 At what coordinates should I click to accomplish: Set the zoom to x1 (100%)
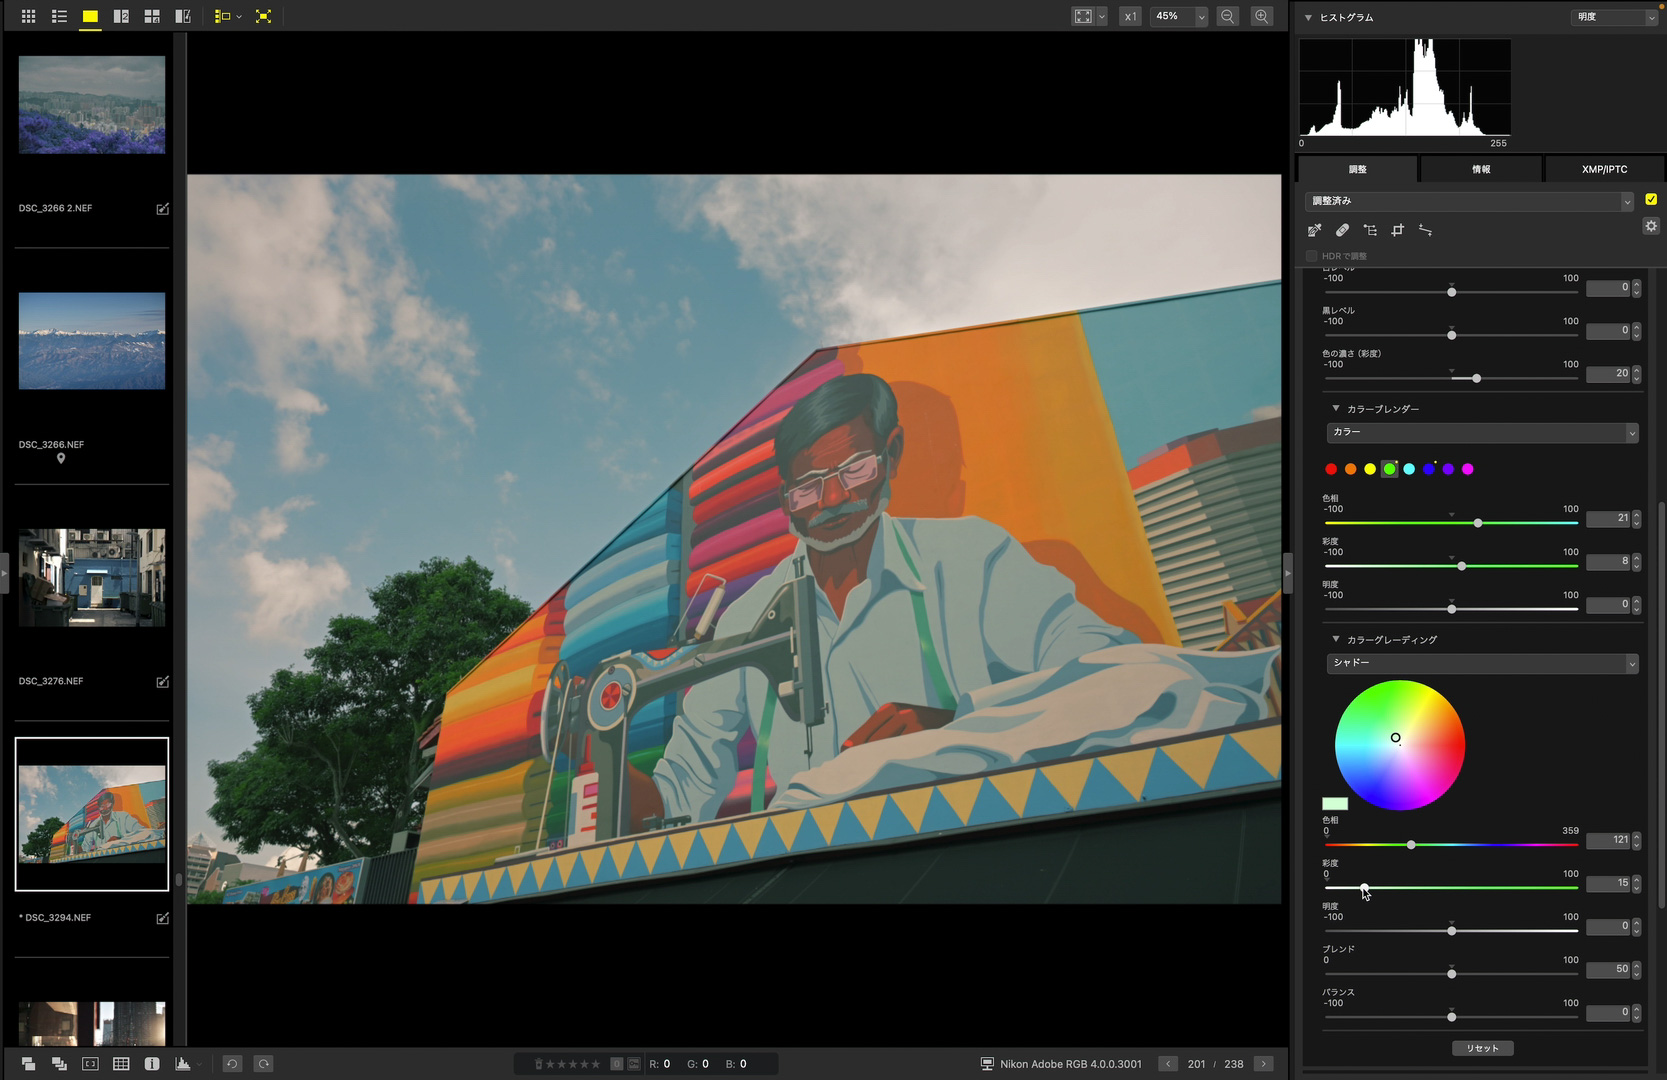click(1130, 16)
